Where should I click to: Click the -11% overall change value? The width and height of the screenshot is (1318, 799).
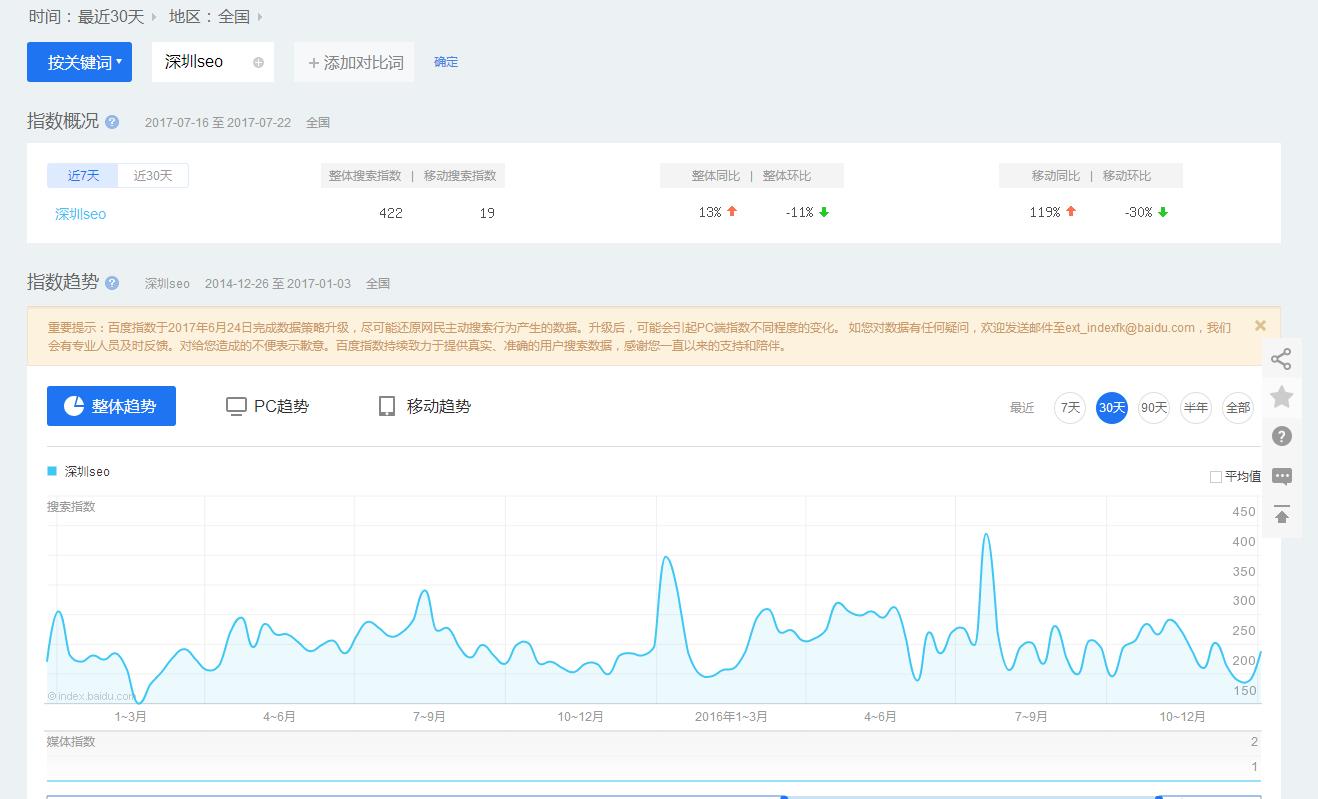click(799, 212)
